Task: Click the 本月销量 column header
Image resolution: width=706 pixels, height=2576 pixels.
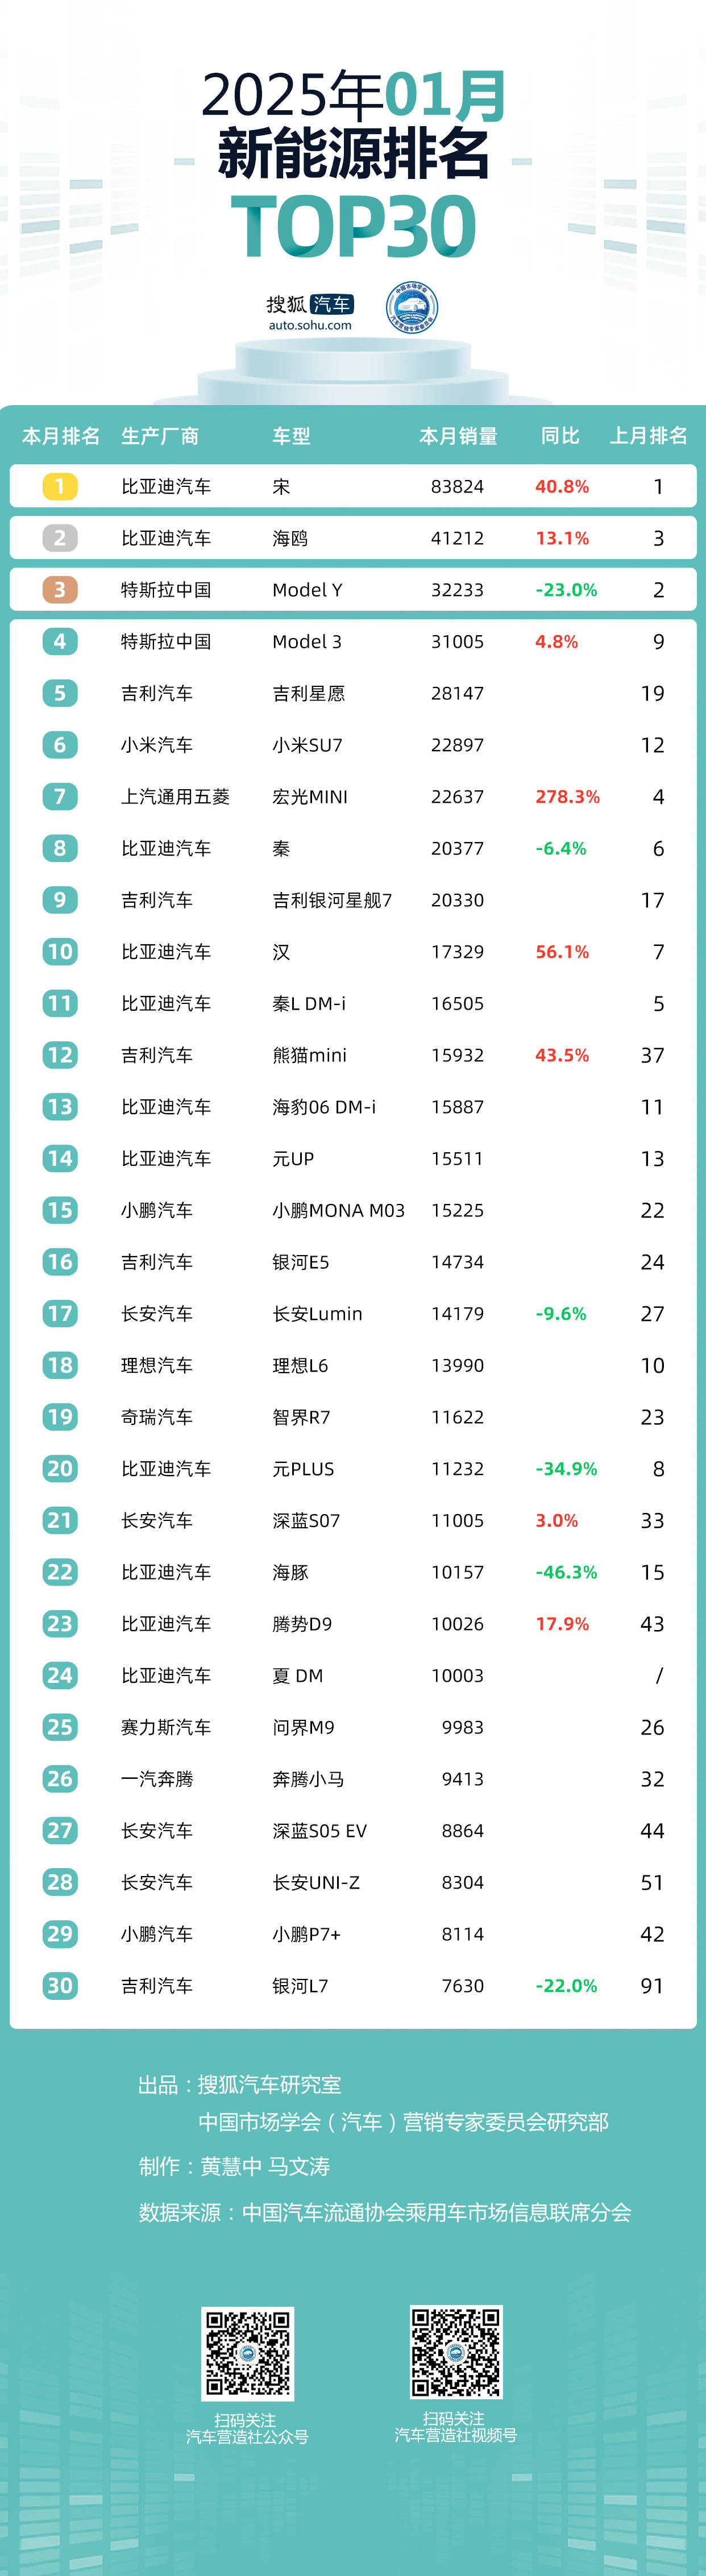Action: [458, 436]
